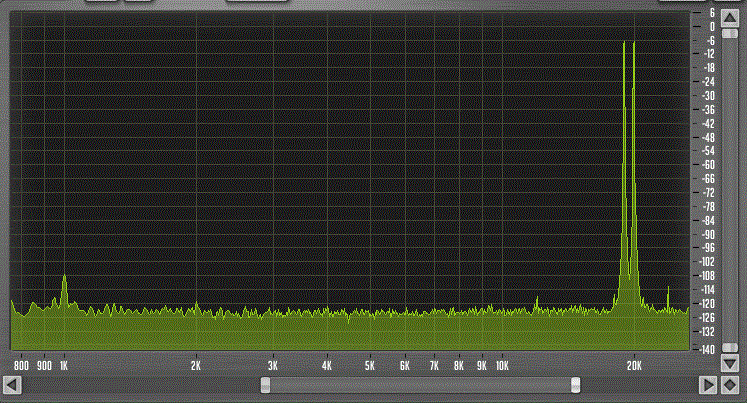Click the -132 dB level scale label
747x403 pixels.
707,331
